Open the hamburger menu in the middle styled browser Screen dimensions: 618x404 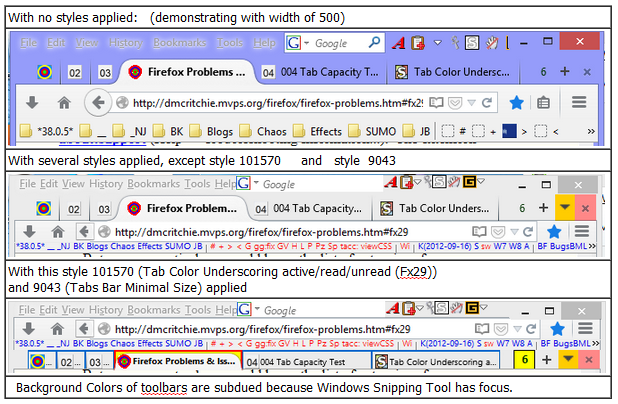click(x=582, y=231)
